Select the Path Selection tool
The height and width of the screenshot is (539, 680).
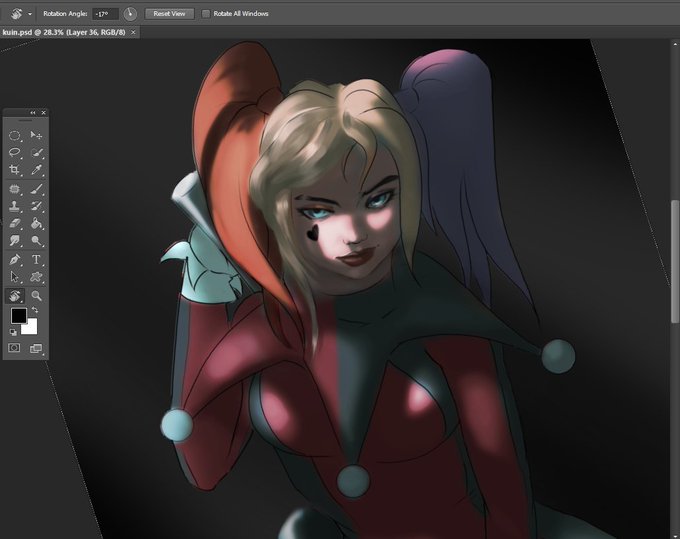[x=15, y=277]
